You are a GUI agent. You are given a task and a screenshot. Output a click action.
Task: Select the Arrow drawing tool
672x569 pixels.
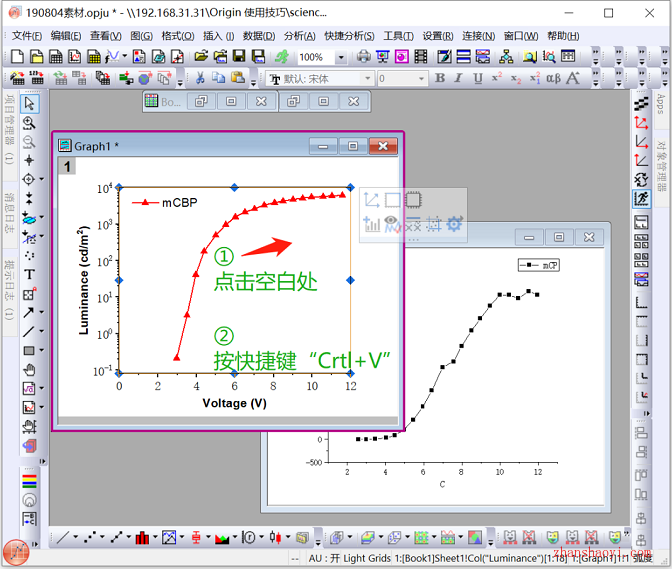pos(29,312)
